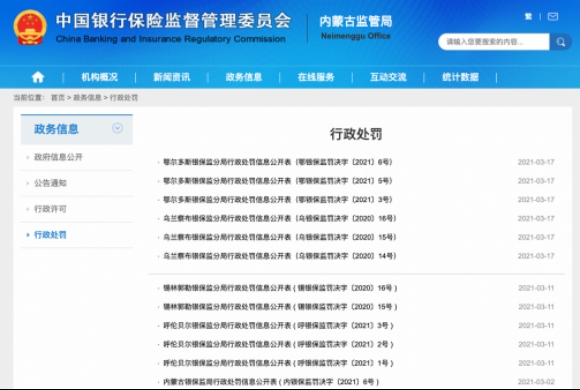Click the 中国银行保险监督管理委员会 title
The width and height of the screenshot is (580, 390).
173,21
